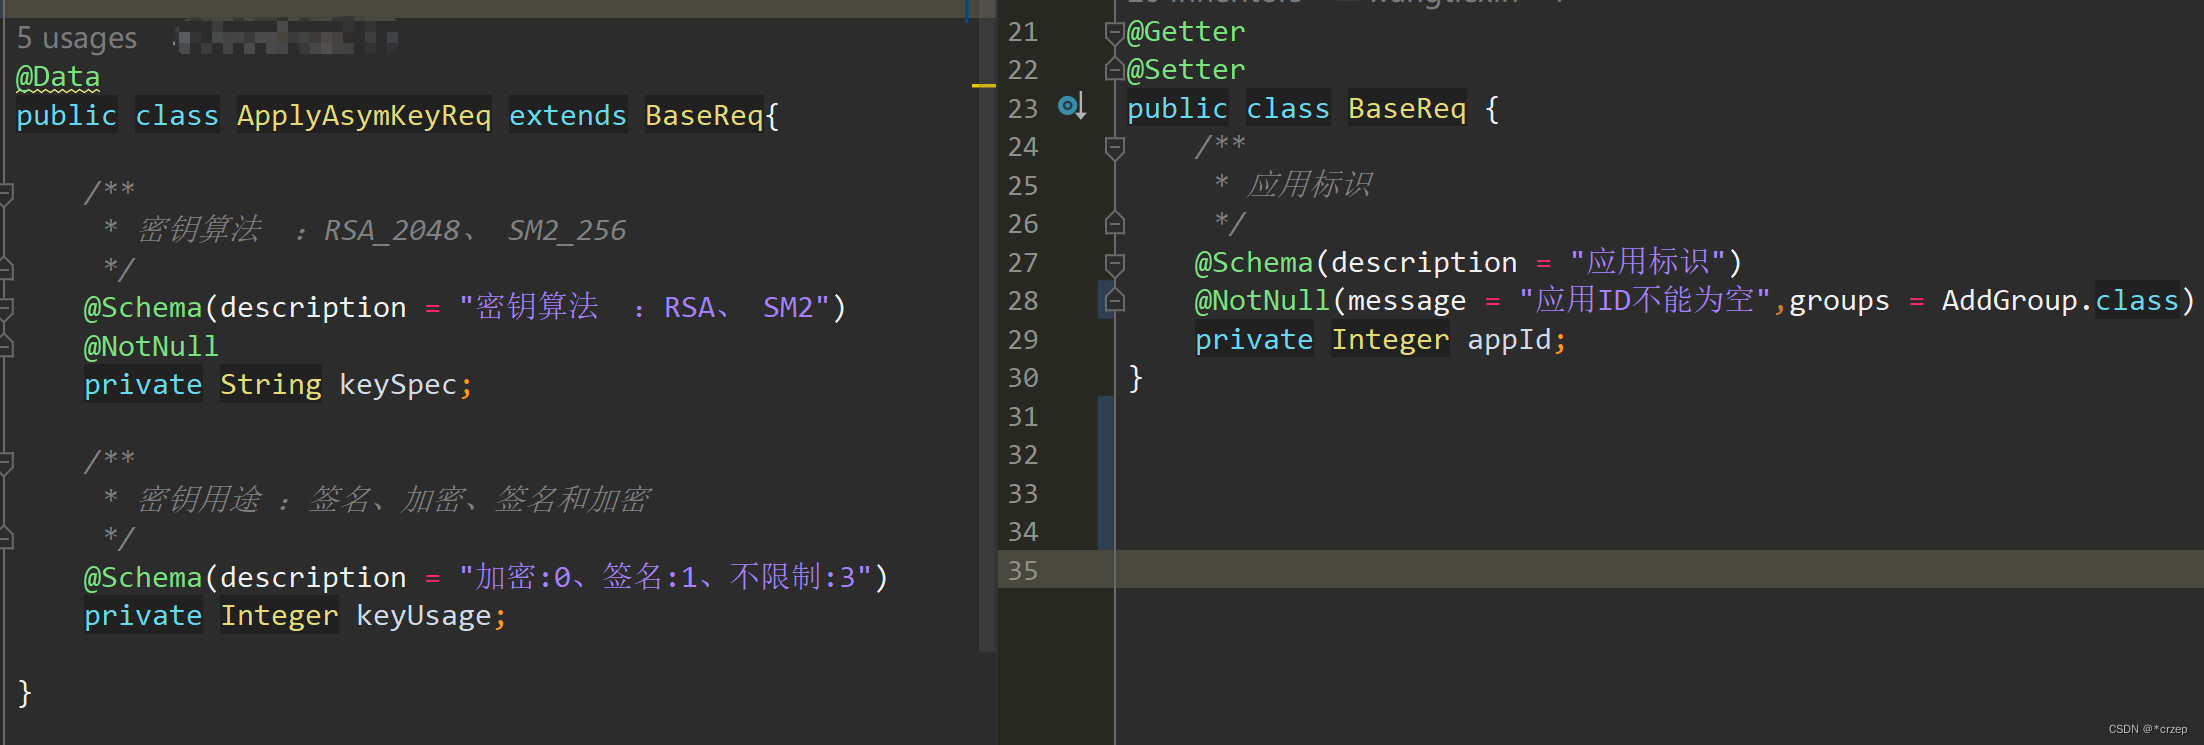Place caret on the highlighted line 35
2204x745 pixels.
(1658, 570)
